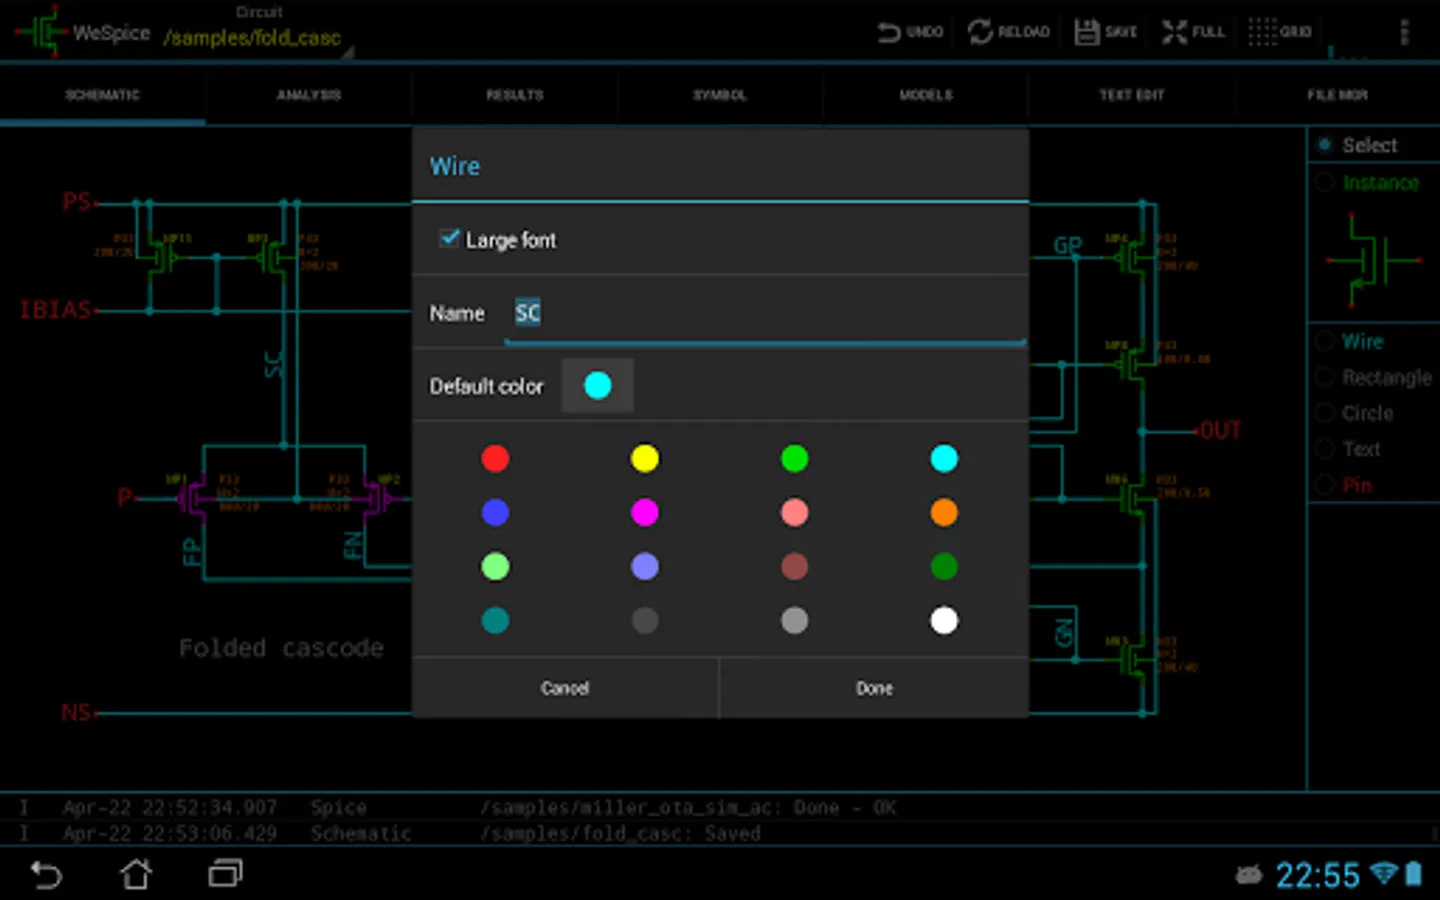Image resolution: width=1440 pixels, height=900 pixels.
Task: Select the Pin radio button
Action: [x=1325, y=485]
